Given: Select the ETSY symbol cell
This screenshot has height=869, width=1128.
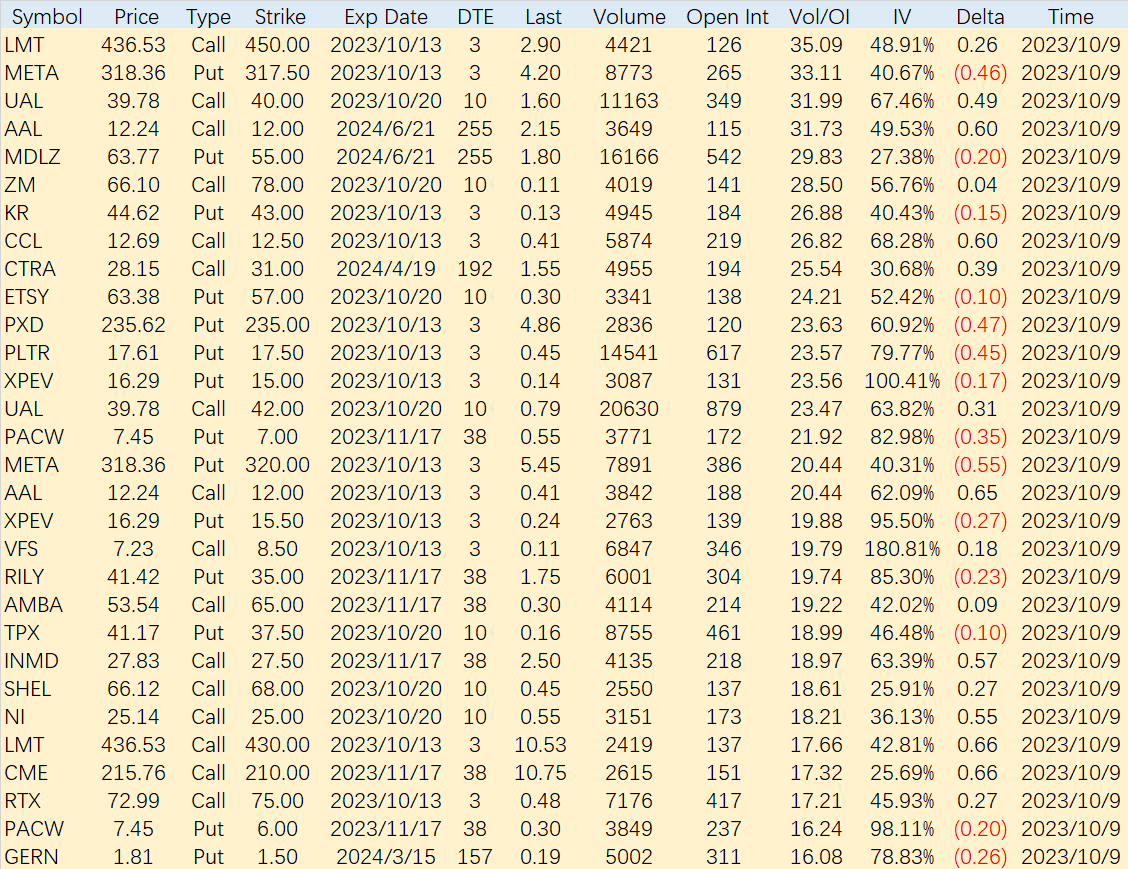Looking at the screenshot, I should coord(27,297).
